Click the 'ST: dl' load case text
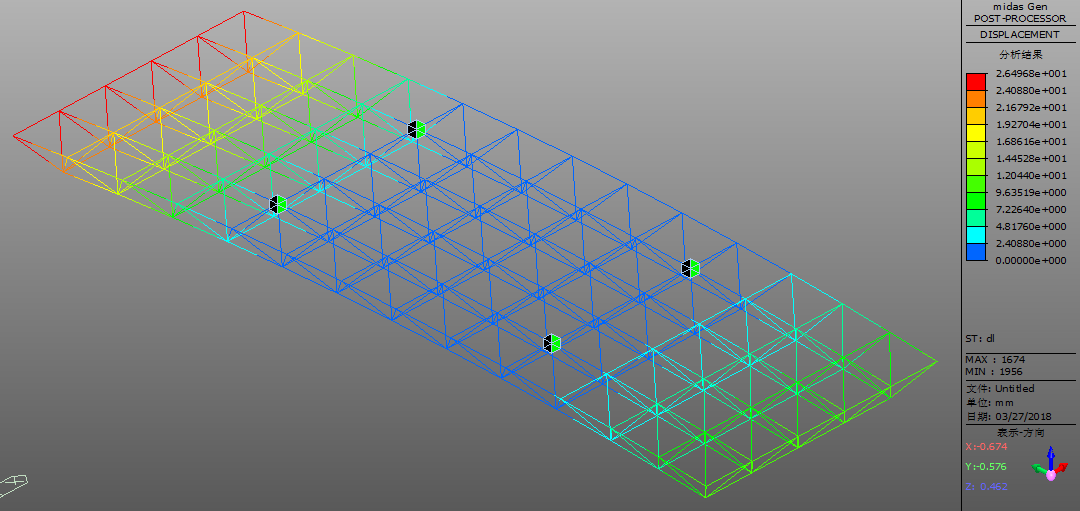Image resolution: width=1080 pixels, height=511 pixels. 979,338
